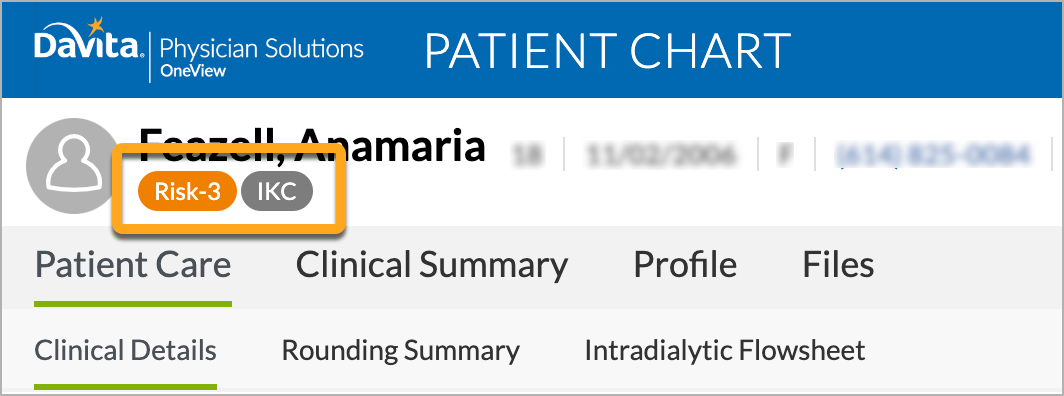This screenshot has width=1064, height=396.
Task: Click the PATIENT CHART header title
Action: pos(608,52)
